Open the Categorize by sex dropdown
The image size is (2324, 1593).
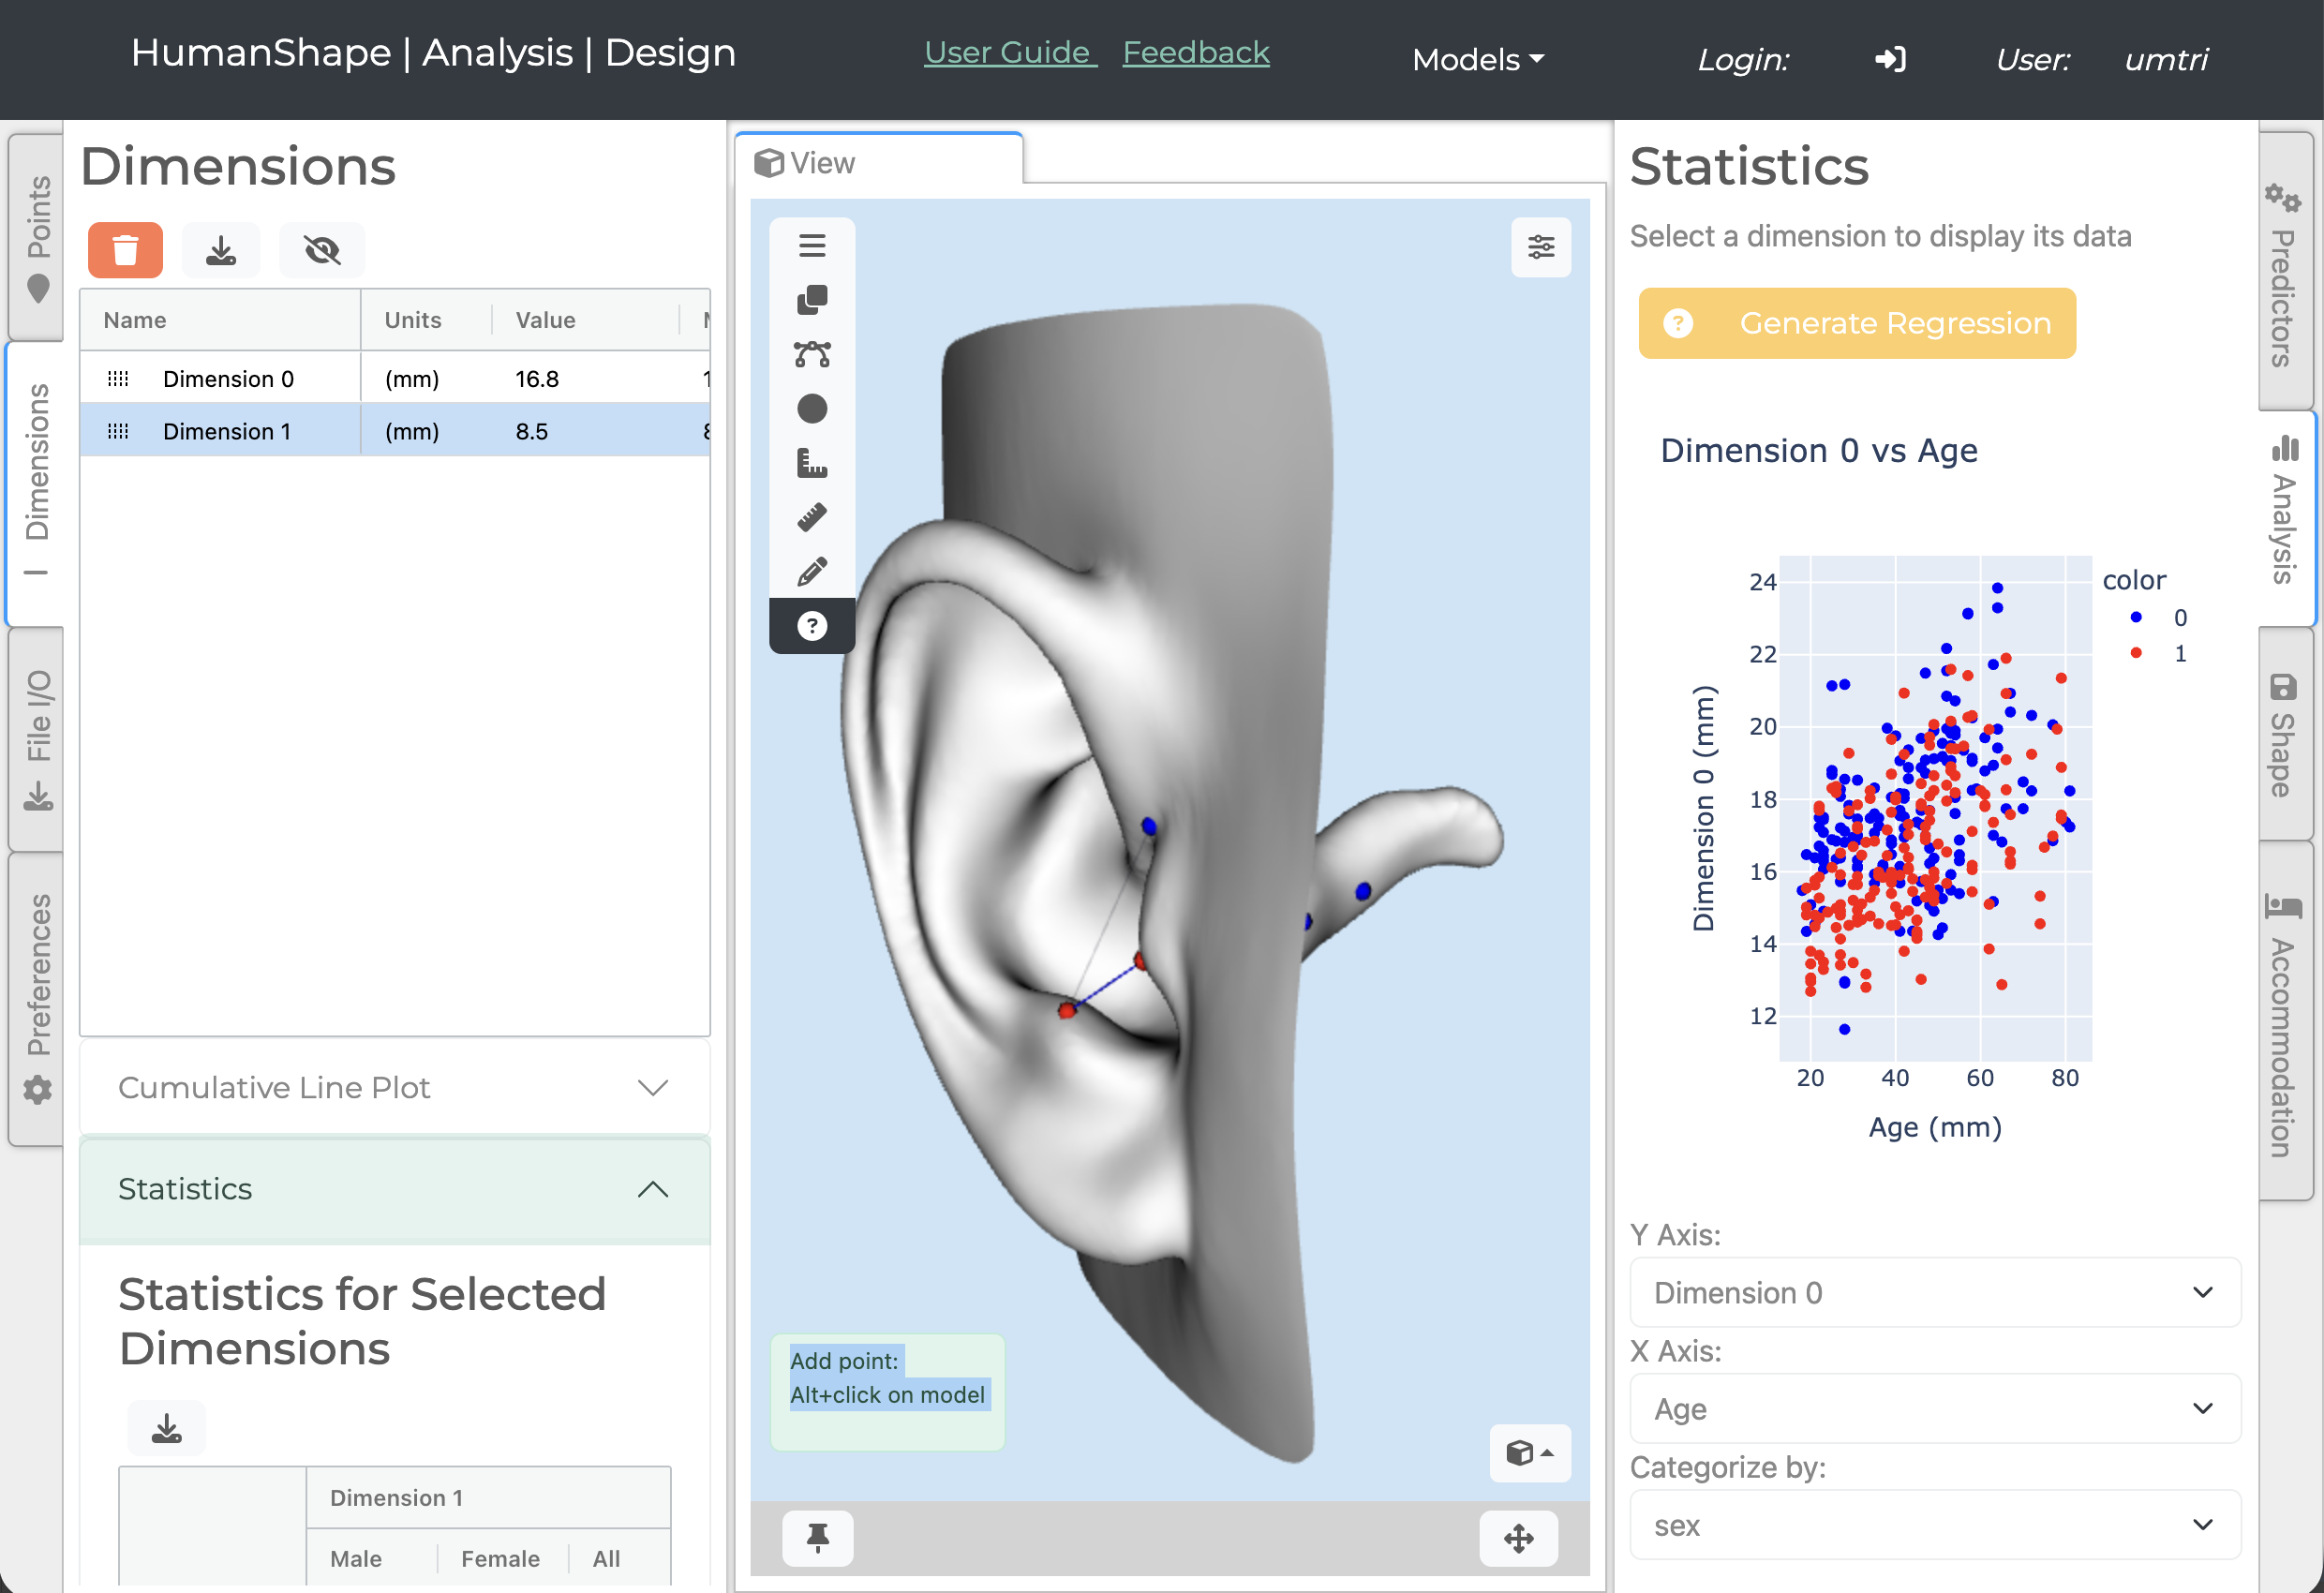1934,1525
